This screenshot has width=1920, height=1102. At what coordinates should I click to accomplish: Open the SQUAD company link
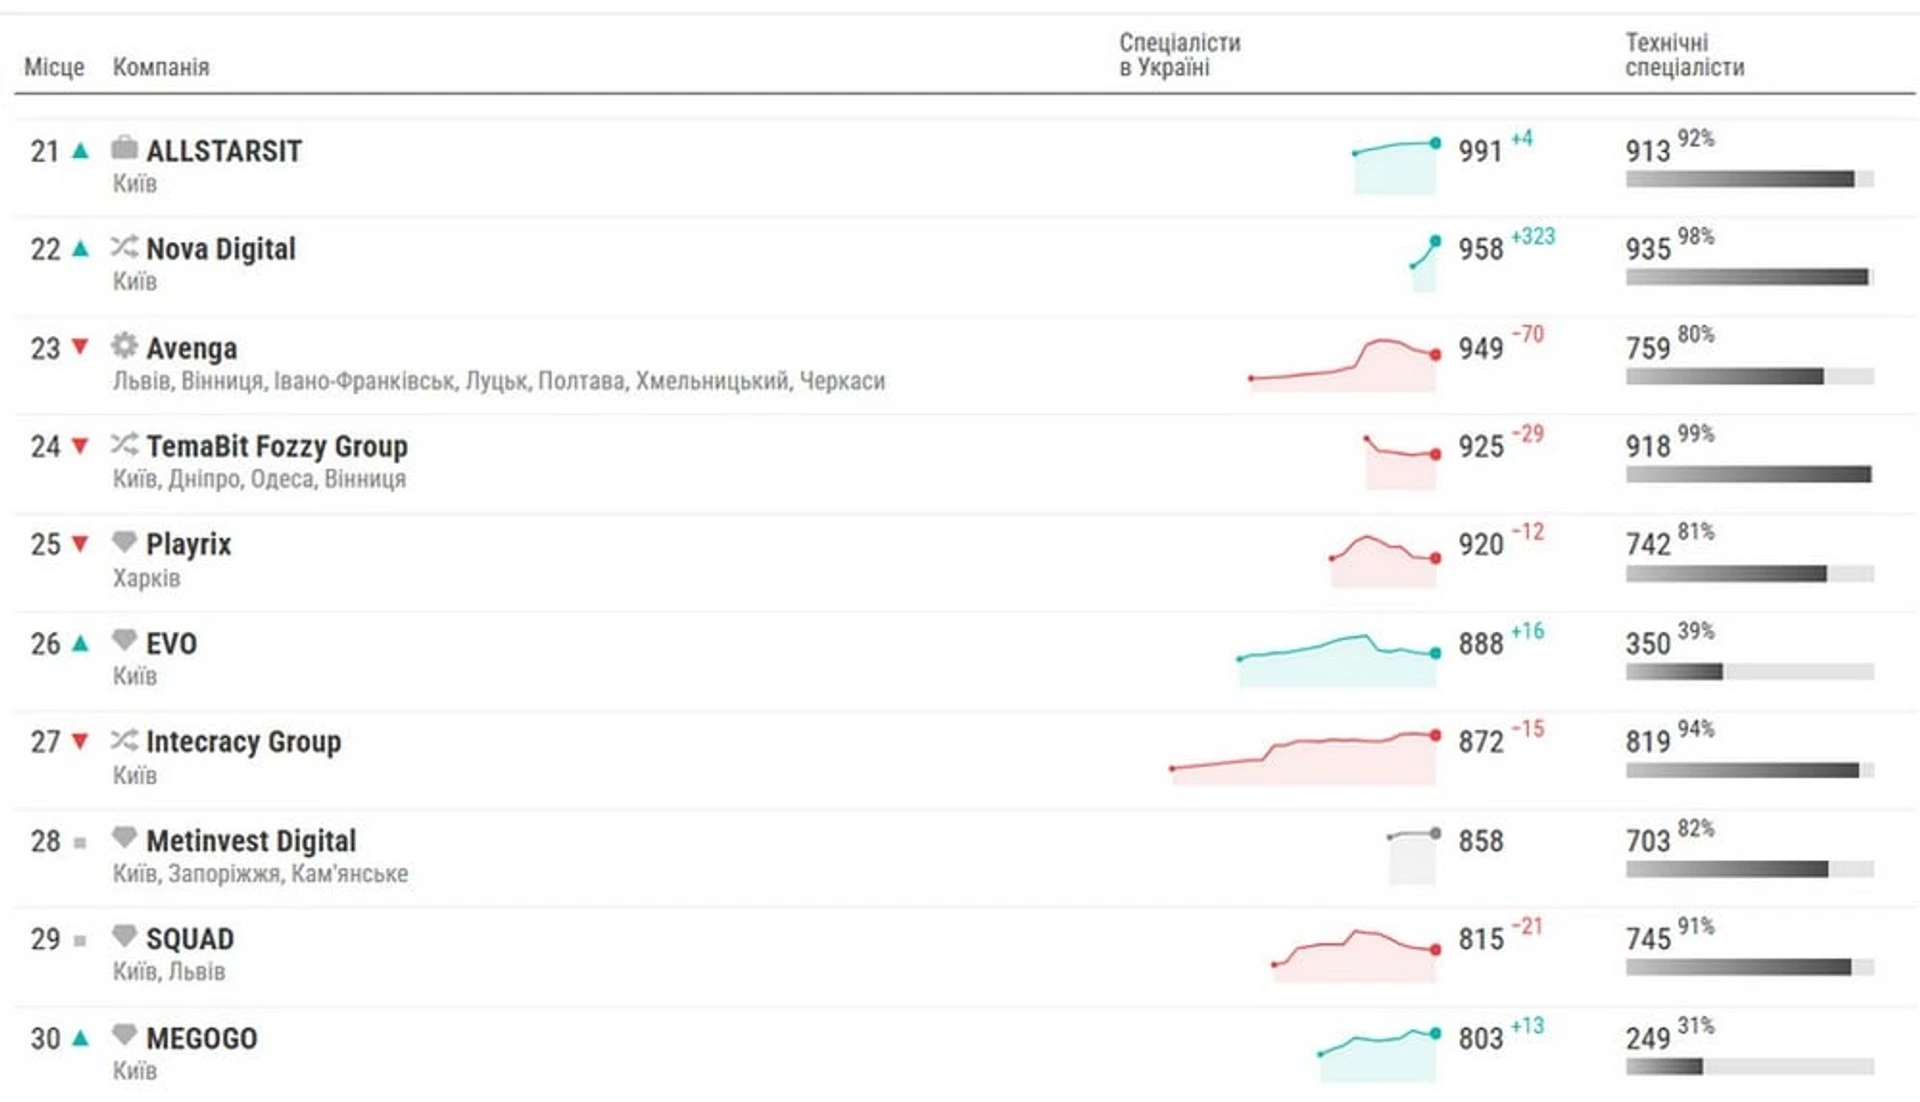pos(190,938)
